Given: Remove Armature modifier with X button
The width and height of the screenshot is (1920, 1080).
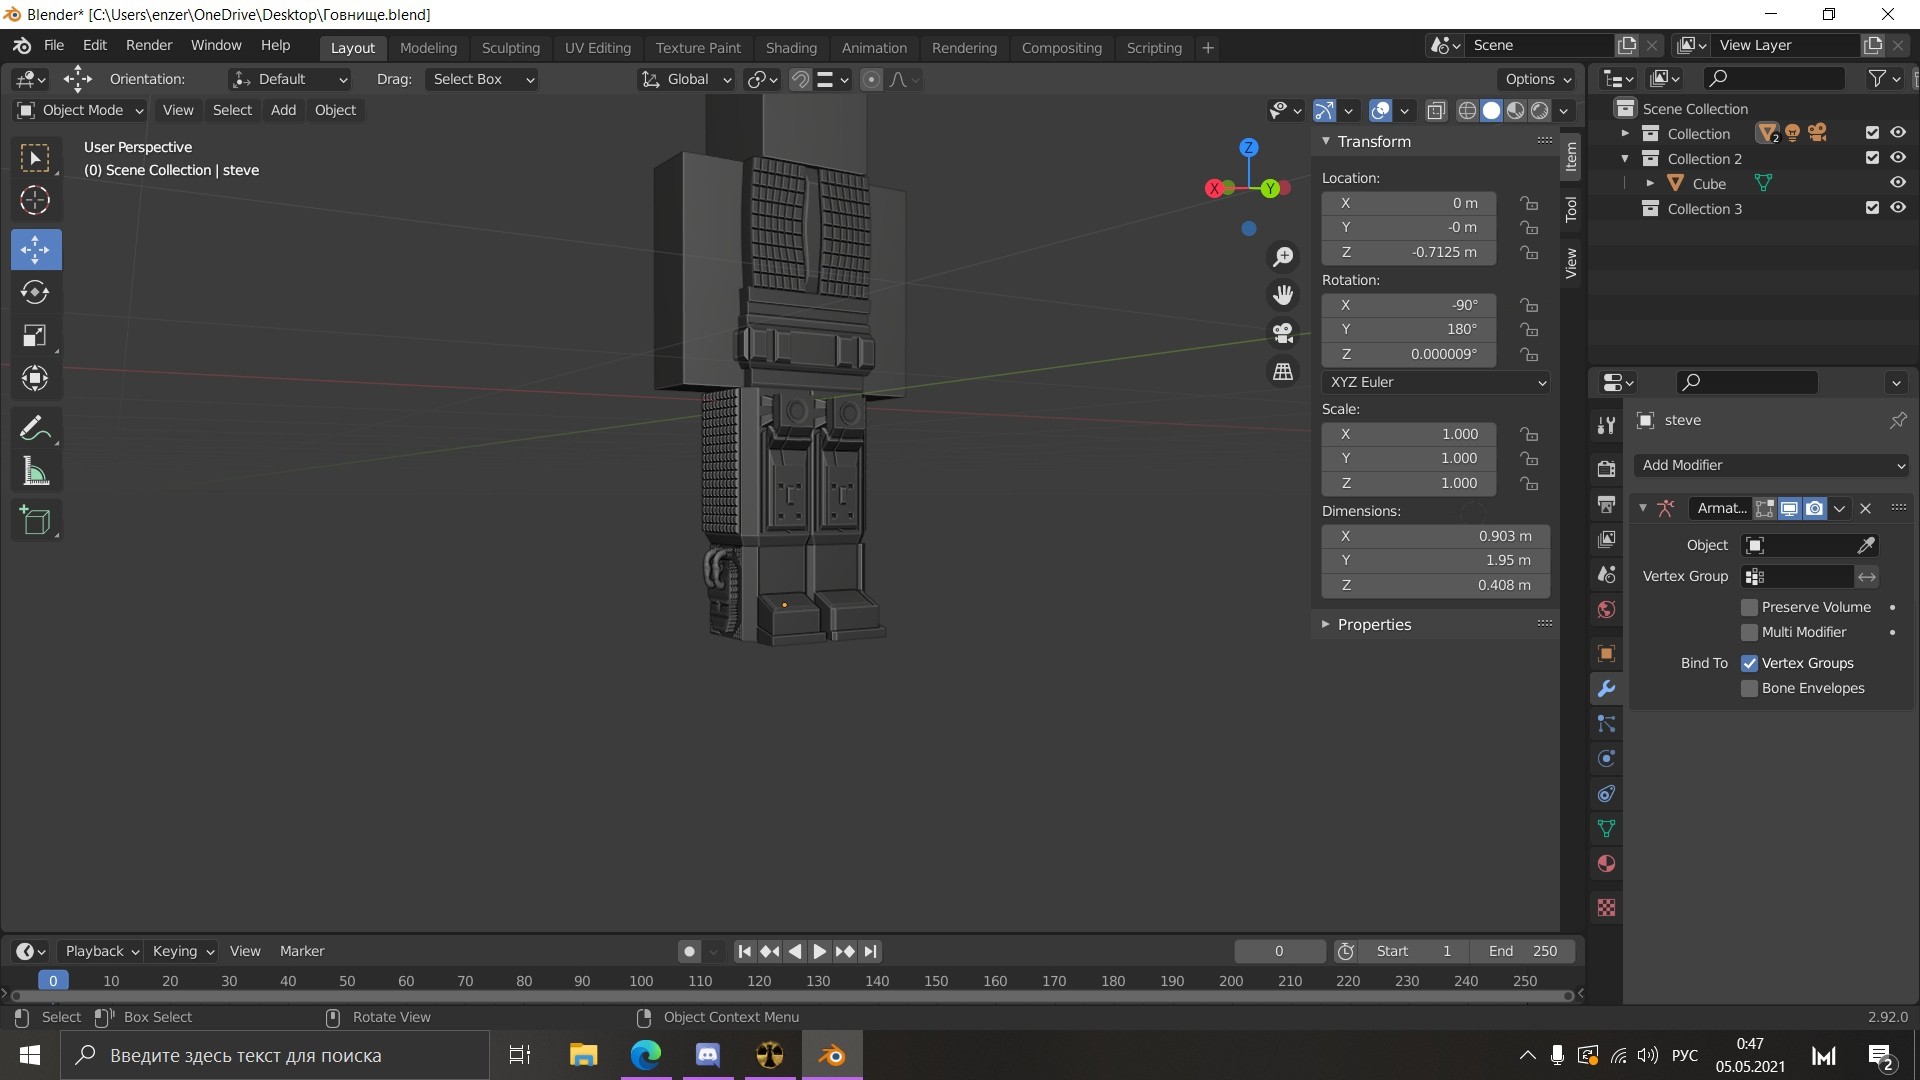Looking at the screenshot, I should pyautogui.click(x=1865, y=508).
